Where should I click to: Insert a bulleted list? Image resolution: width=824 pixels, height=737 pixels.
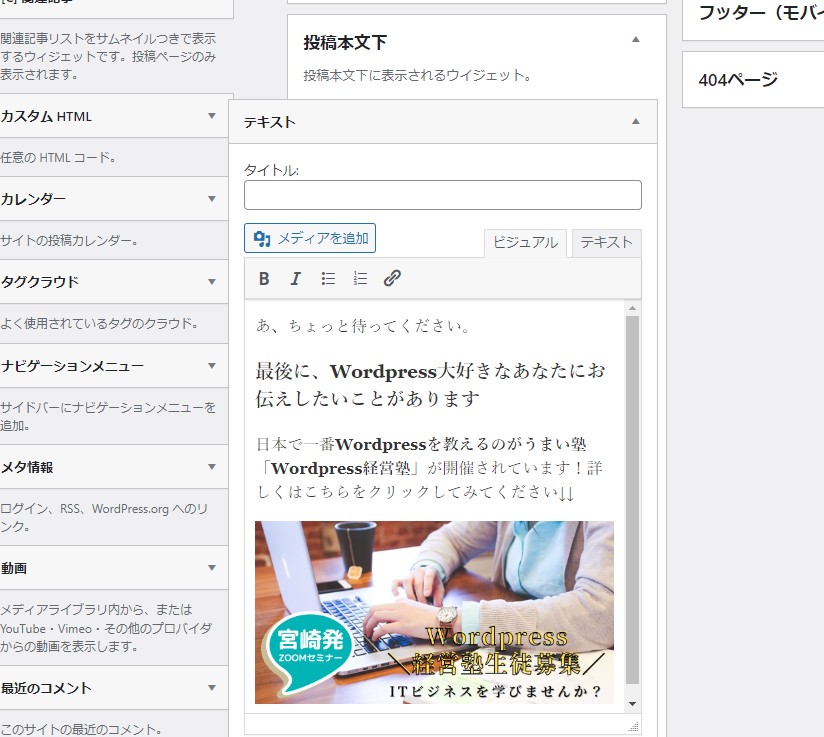(328, 279)
